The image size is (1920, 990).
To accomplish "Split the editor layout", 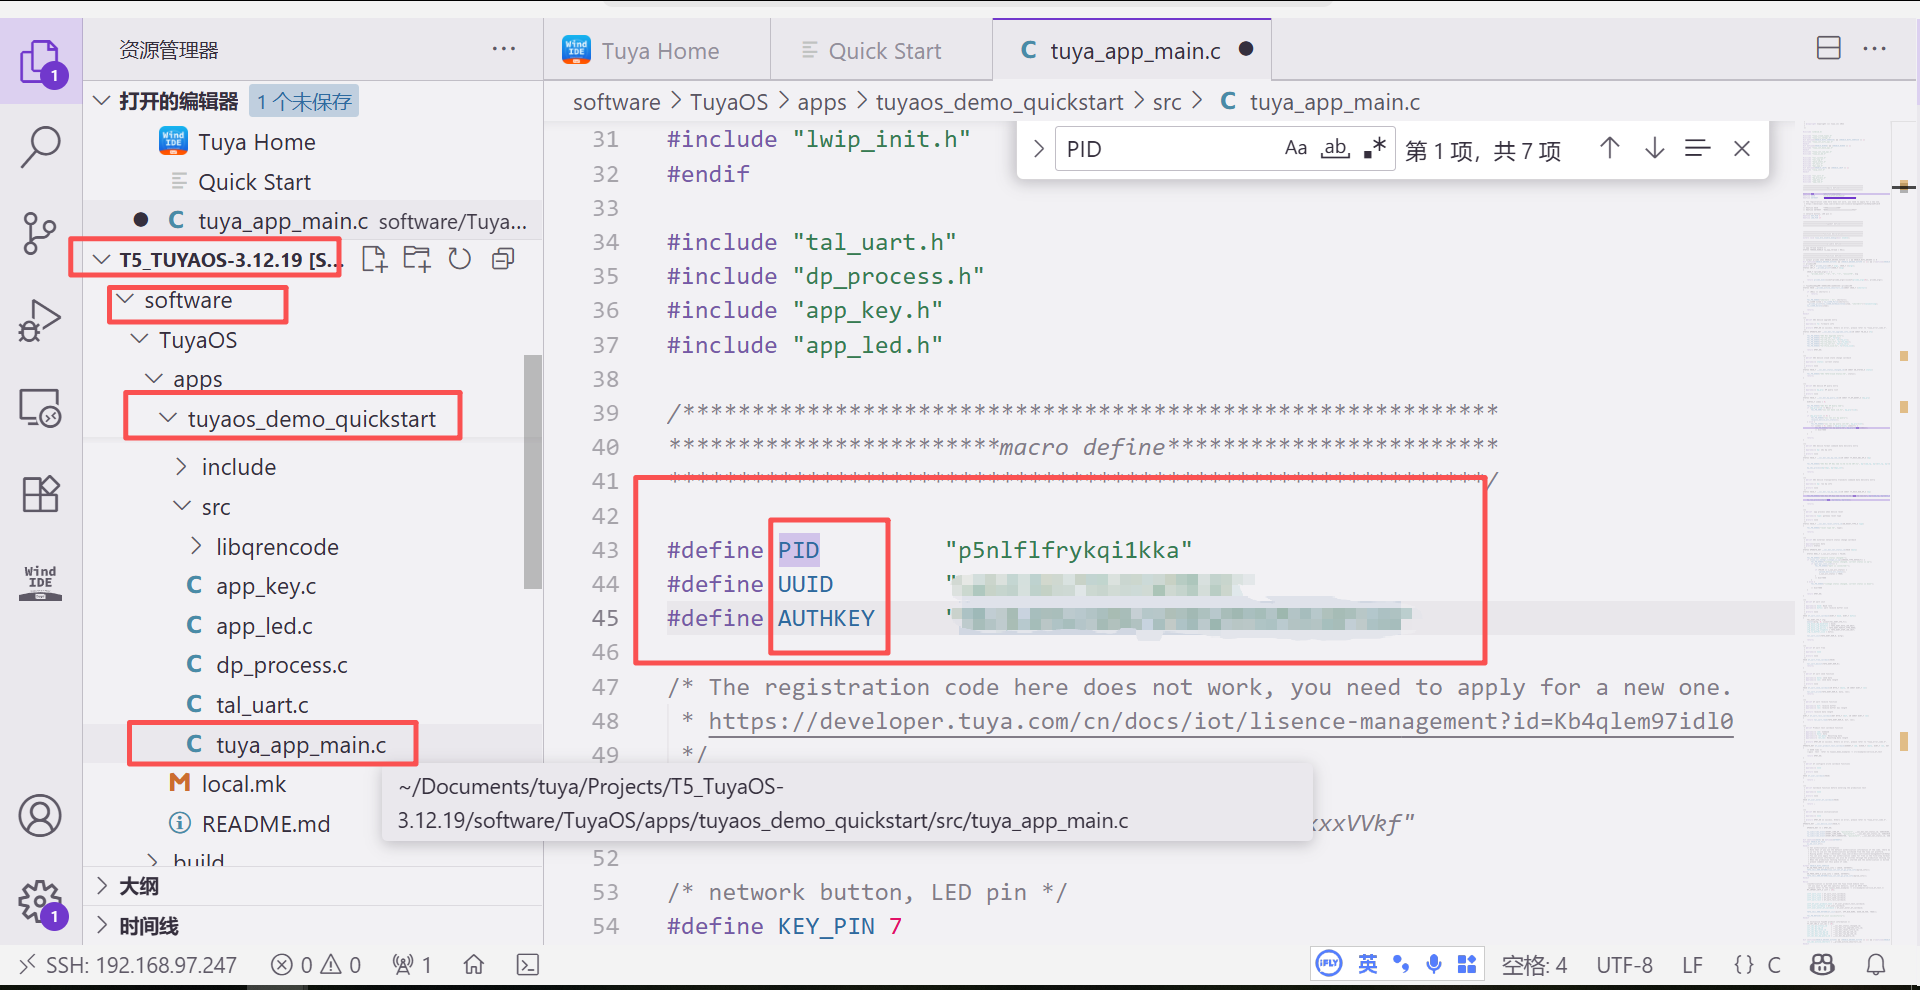I will coord(1828,48).
